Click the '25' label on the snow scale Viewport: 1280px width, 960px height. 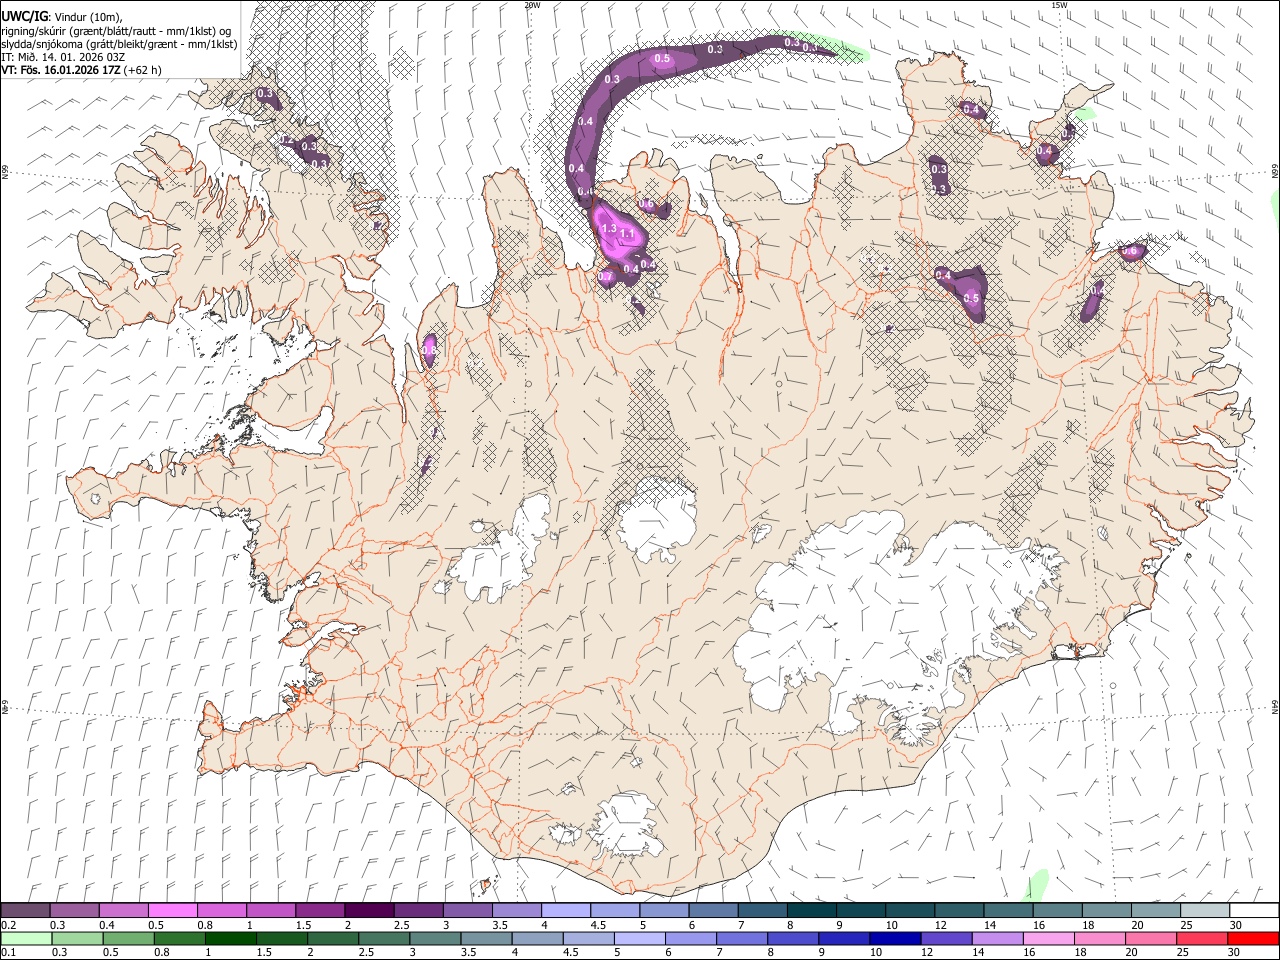1186,925
